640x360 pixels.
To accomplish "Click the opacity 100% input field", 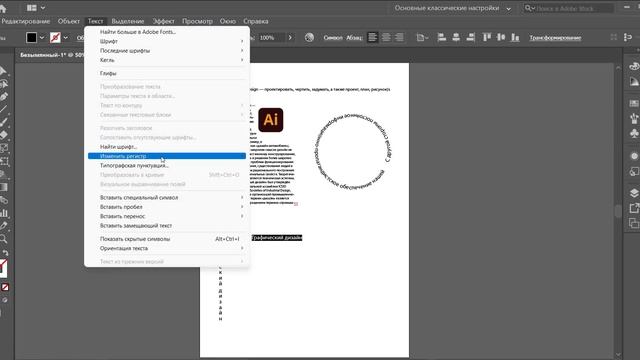I will point(271,38).
